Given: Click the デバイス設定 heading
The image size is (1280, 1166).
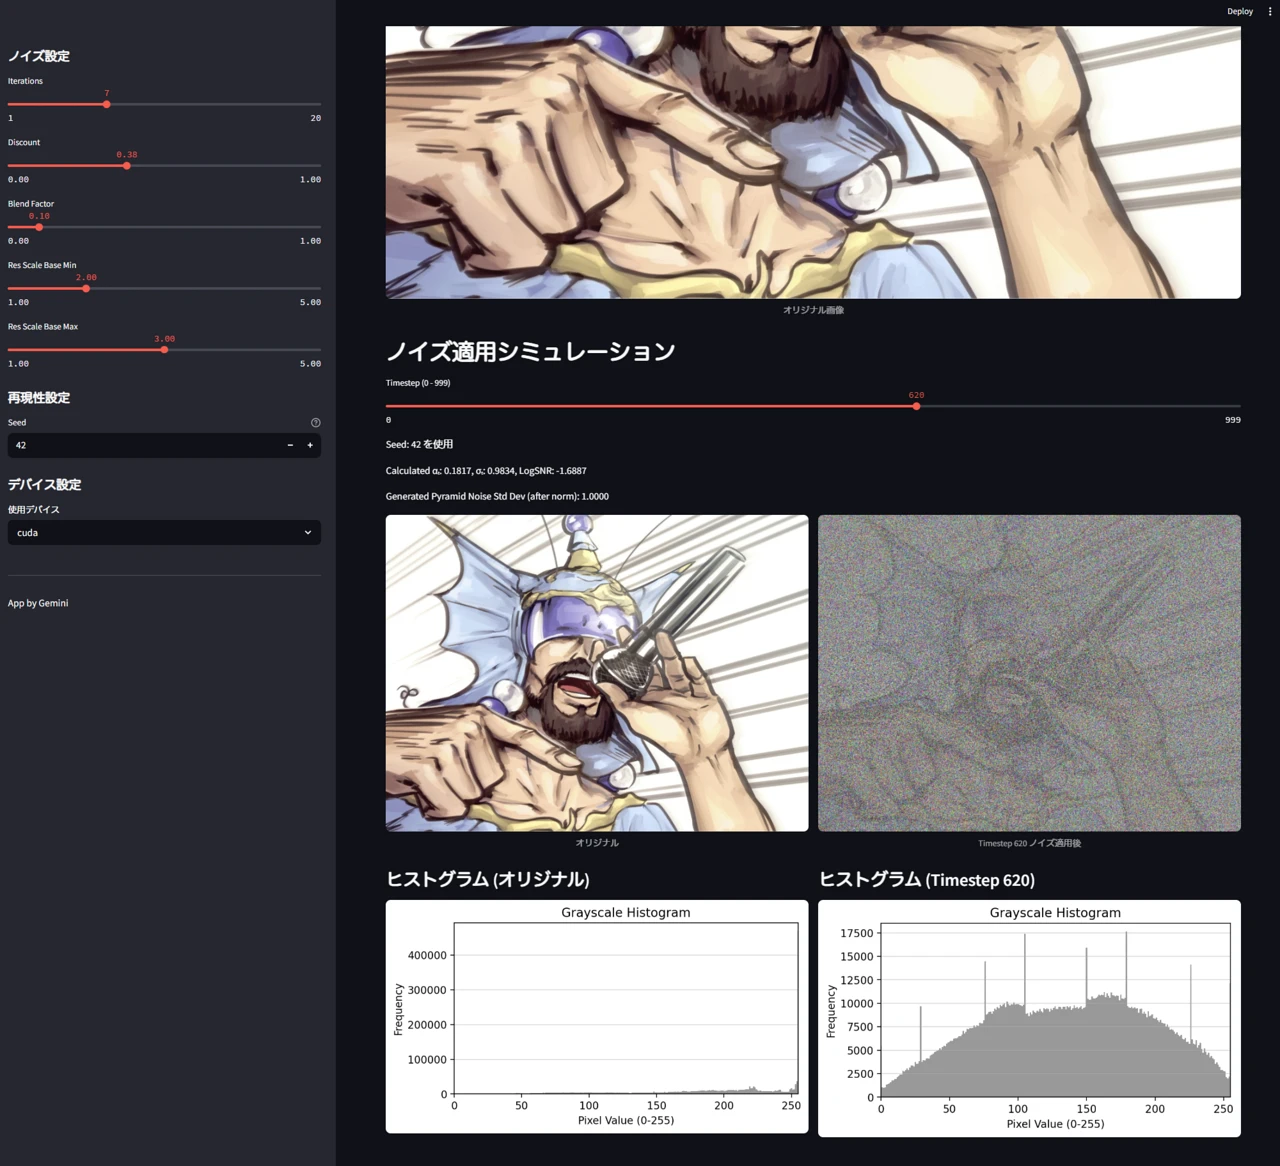Looking at the screenshot, I should pyautogui.click(x=45, y=485).
